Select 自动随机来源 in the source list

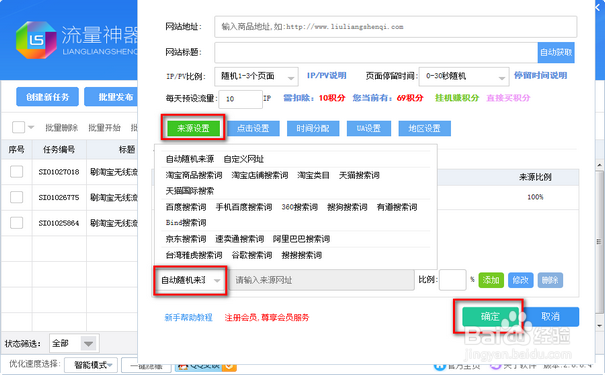[x=190, y=159]
